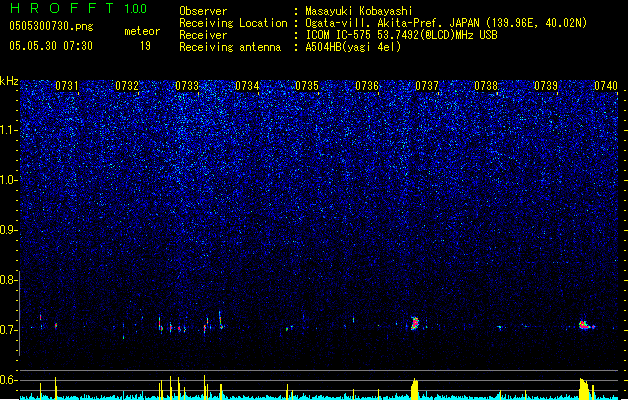Click the 1.0 kHz axis label

(x=9, y=180)
